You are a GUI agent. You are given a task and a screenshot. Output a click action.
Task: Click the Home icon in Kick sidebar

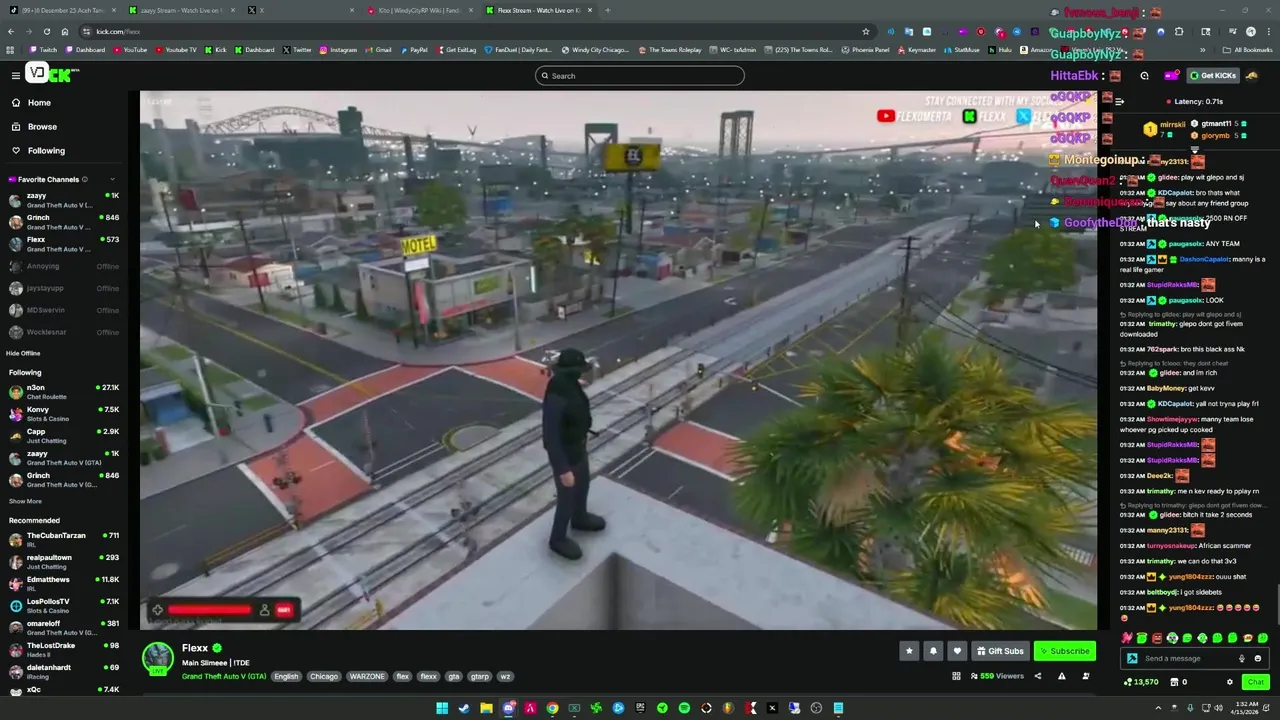pyautogui.click(x=16, y=103)
